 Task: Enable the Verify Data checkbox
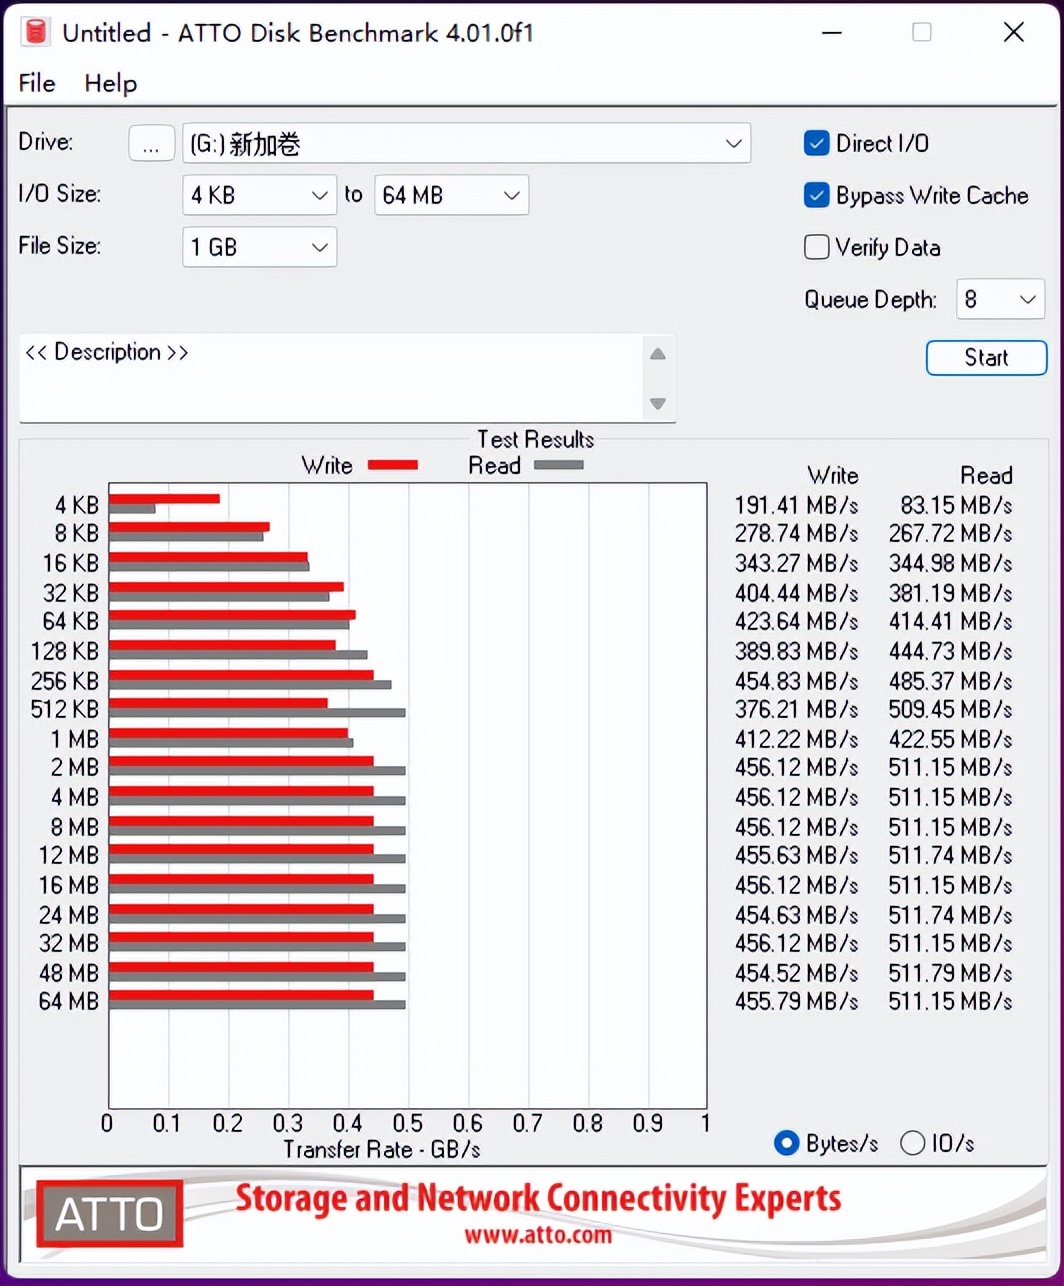[x=817, y=247]
